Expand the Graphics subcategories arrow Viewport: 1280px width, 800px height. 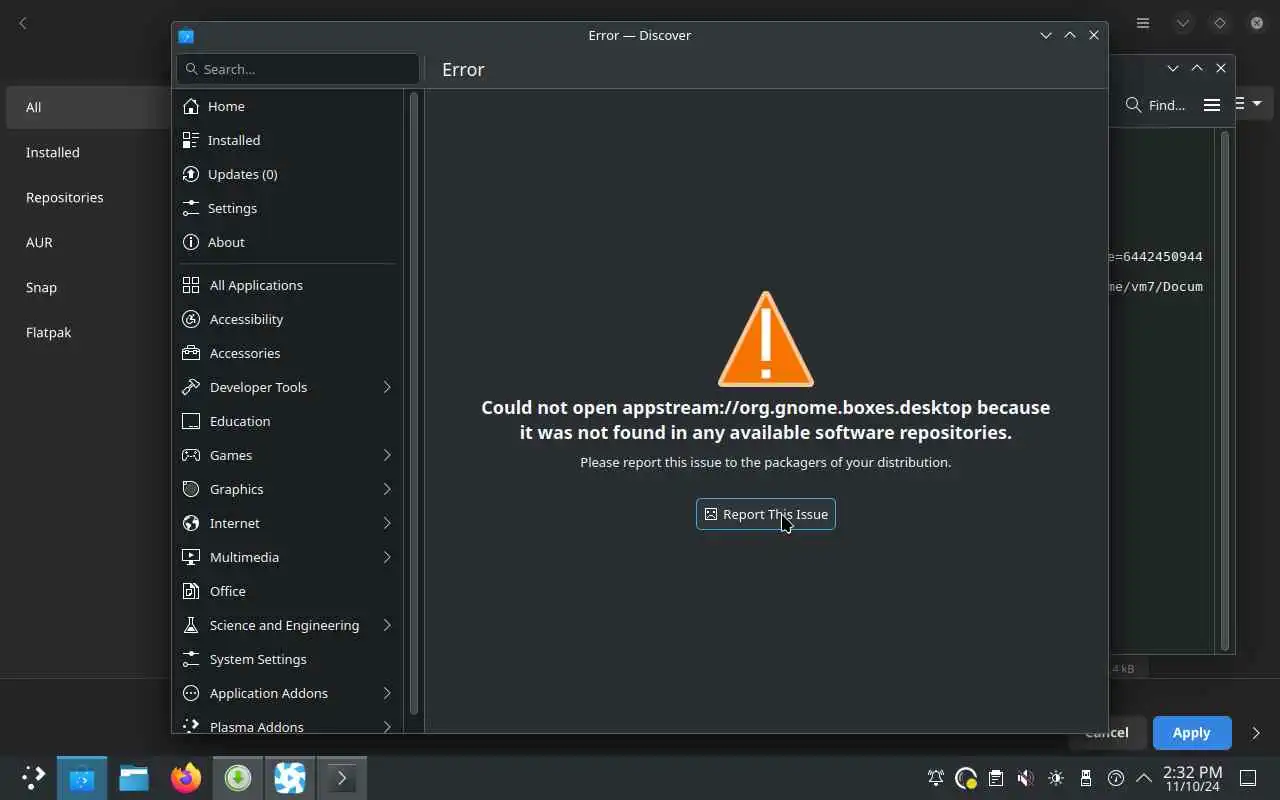click(387, 489)
